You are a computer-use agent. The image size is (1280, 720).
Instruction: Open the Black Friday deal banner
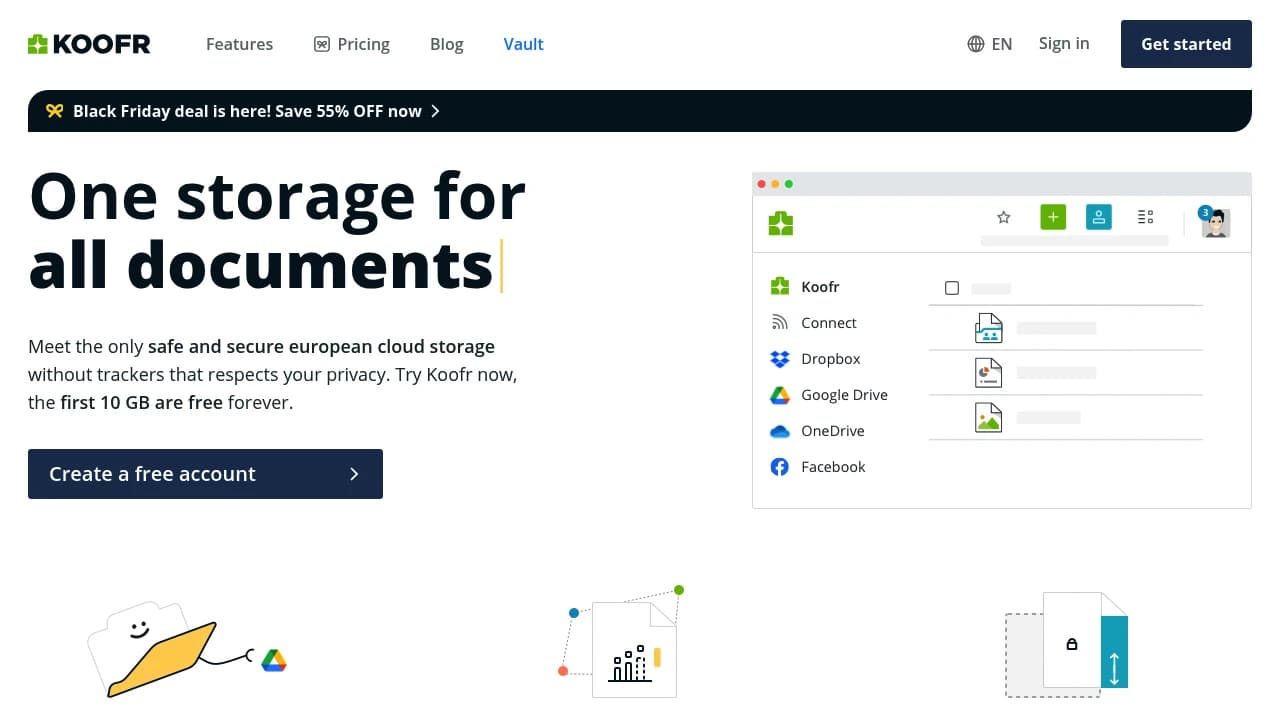[x=640, y=111]
